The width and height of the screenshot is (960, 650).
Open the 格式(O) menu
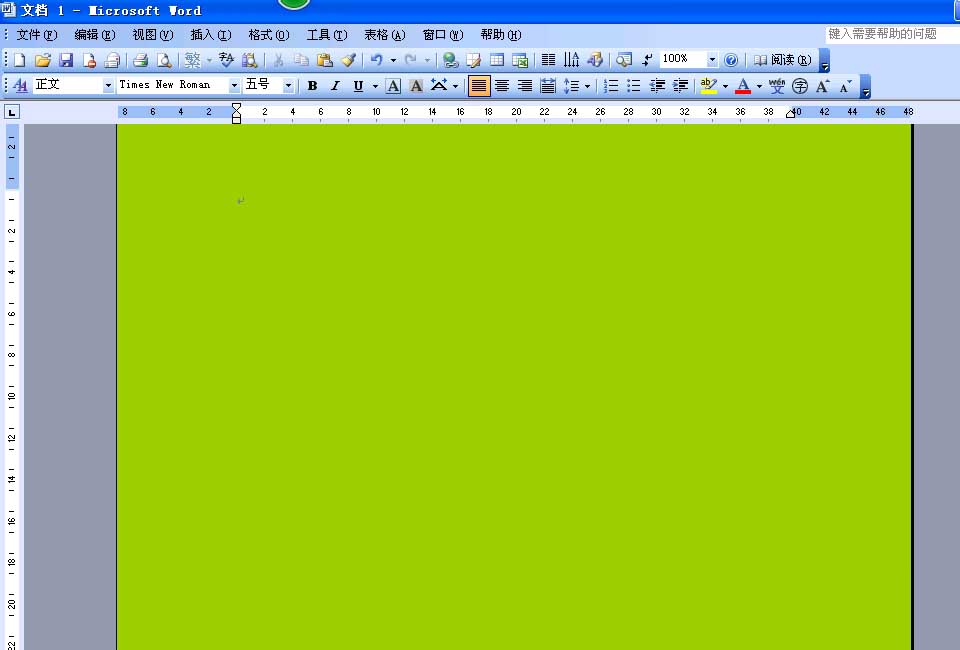[x=269, y=35]
